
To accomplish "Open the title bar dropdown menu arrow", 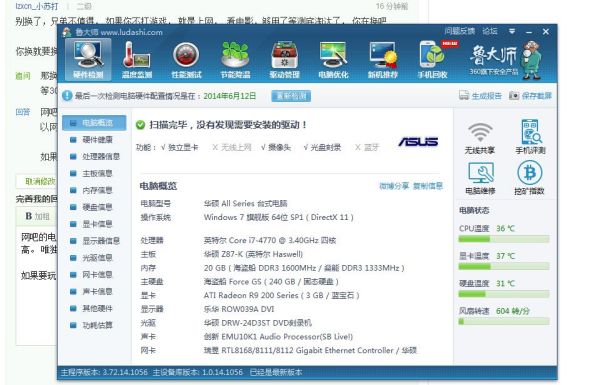I will coord(512,31).
